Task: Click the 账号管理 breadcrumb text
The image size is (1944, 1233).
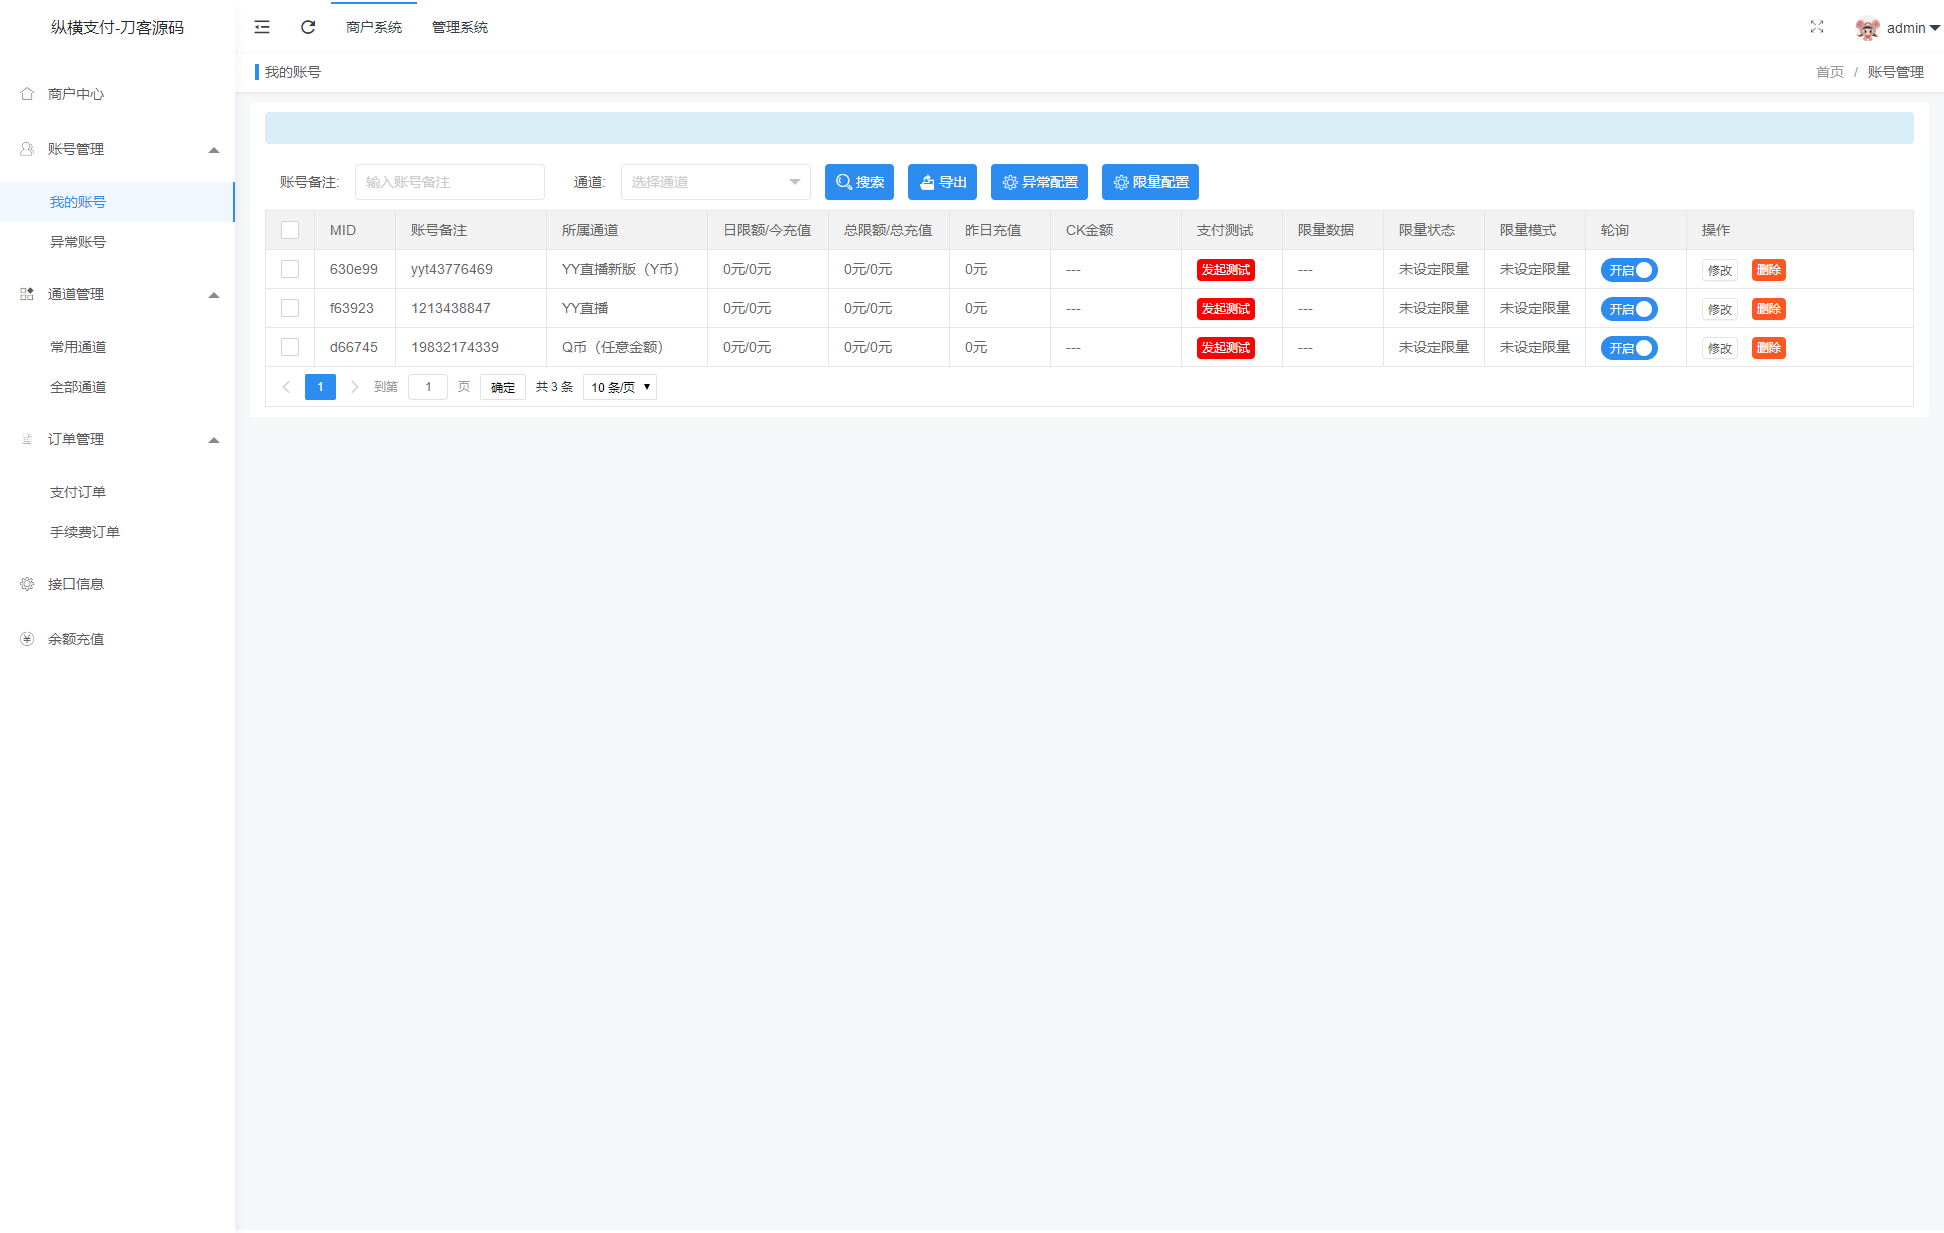Action: [1896, 72]
